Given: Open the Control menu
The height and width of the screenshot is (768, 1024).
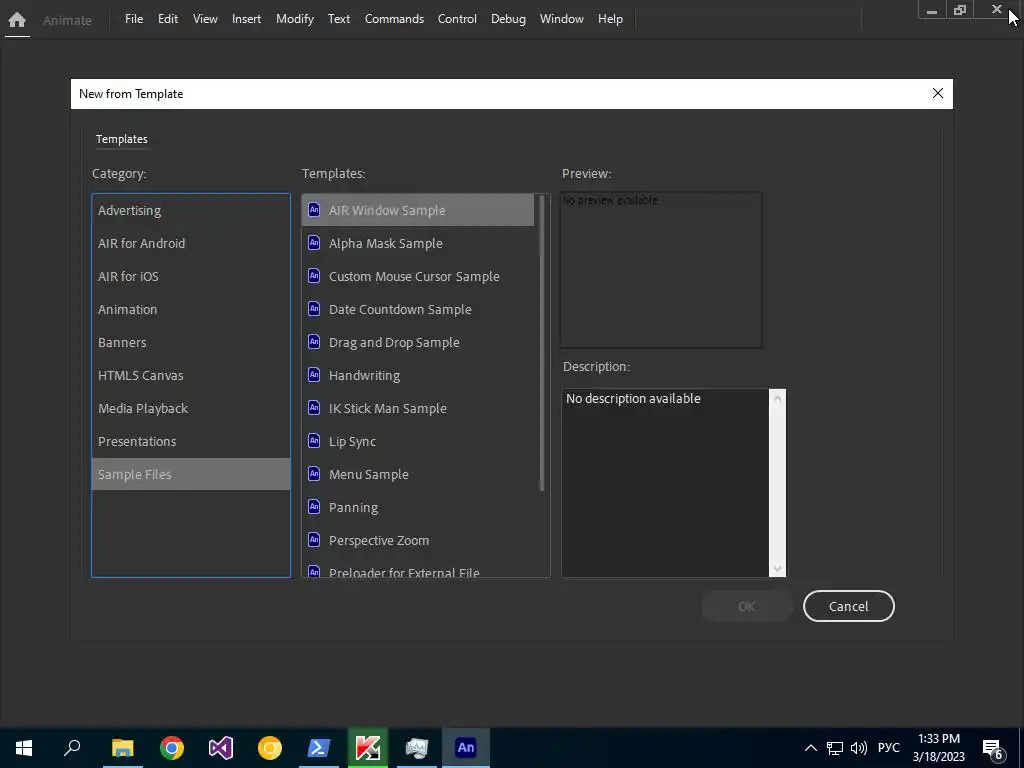Looking at the screenshot, I should point(457,19).
